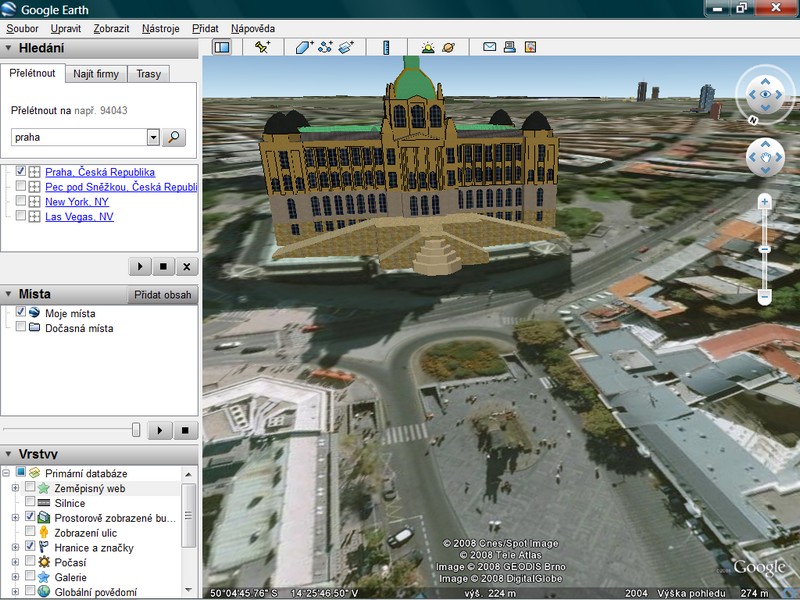
Task: Check the New York, NY result checkbox
Action: tap(20, 201)
